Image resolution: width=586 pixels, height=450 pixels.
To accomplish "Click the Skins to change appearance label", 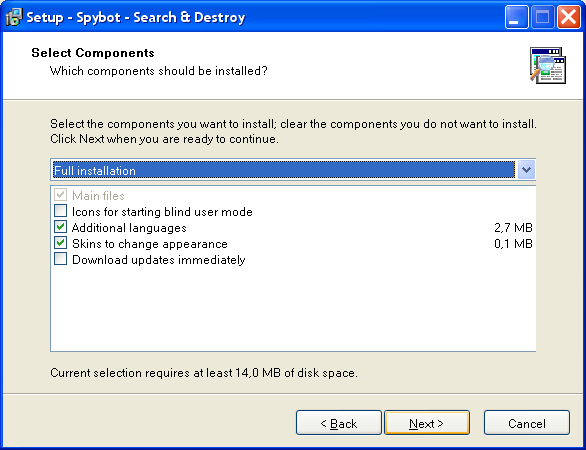I will 150,244.
